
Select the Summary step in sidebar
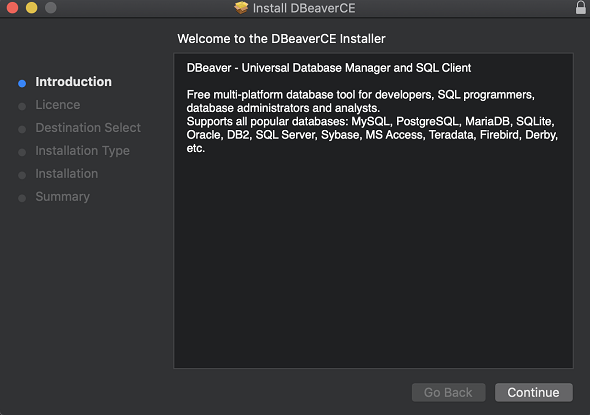click(x=62, y=196)
